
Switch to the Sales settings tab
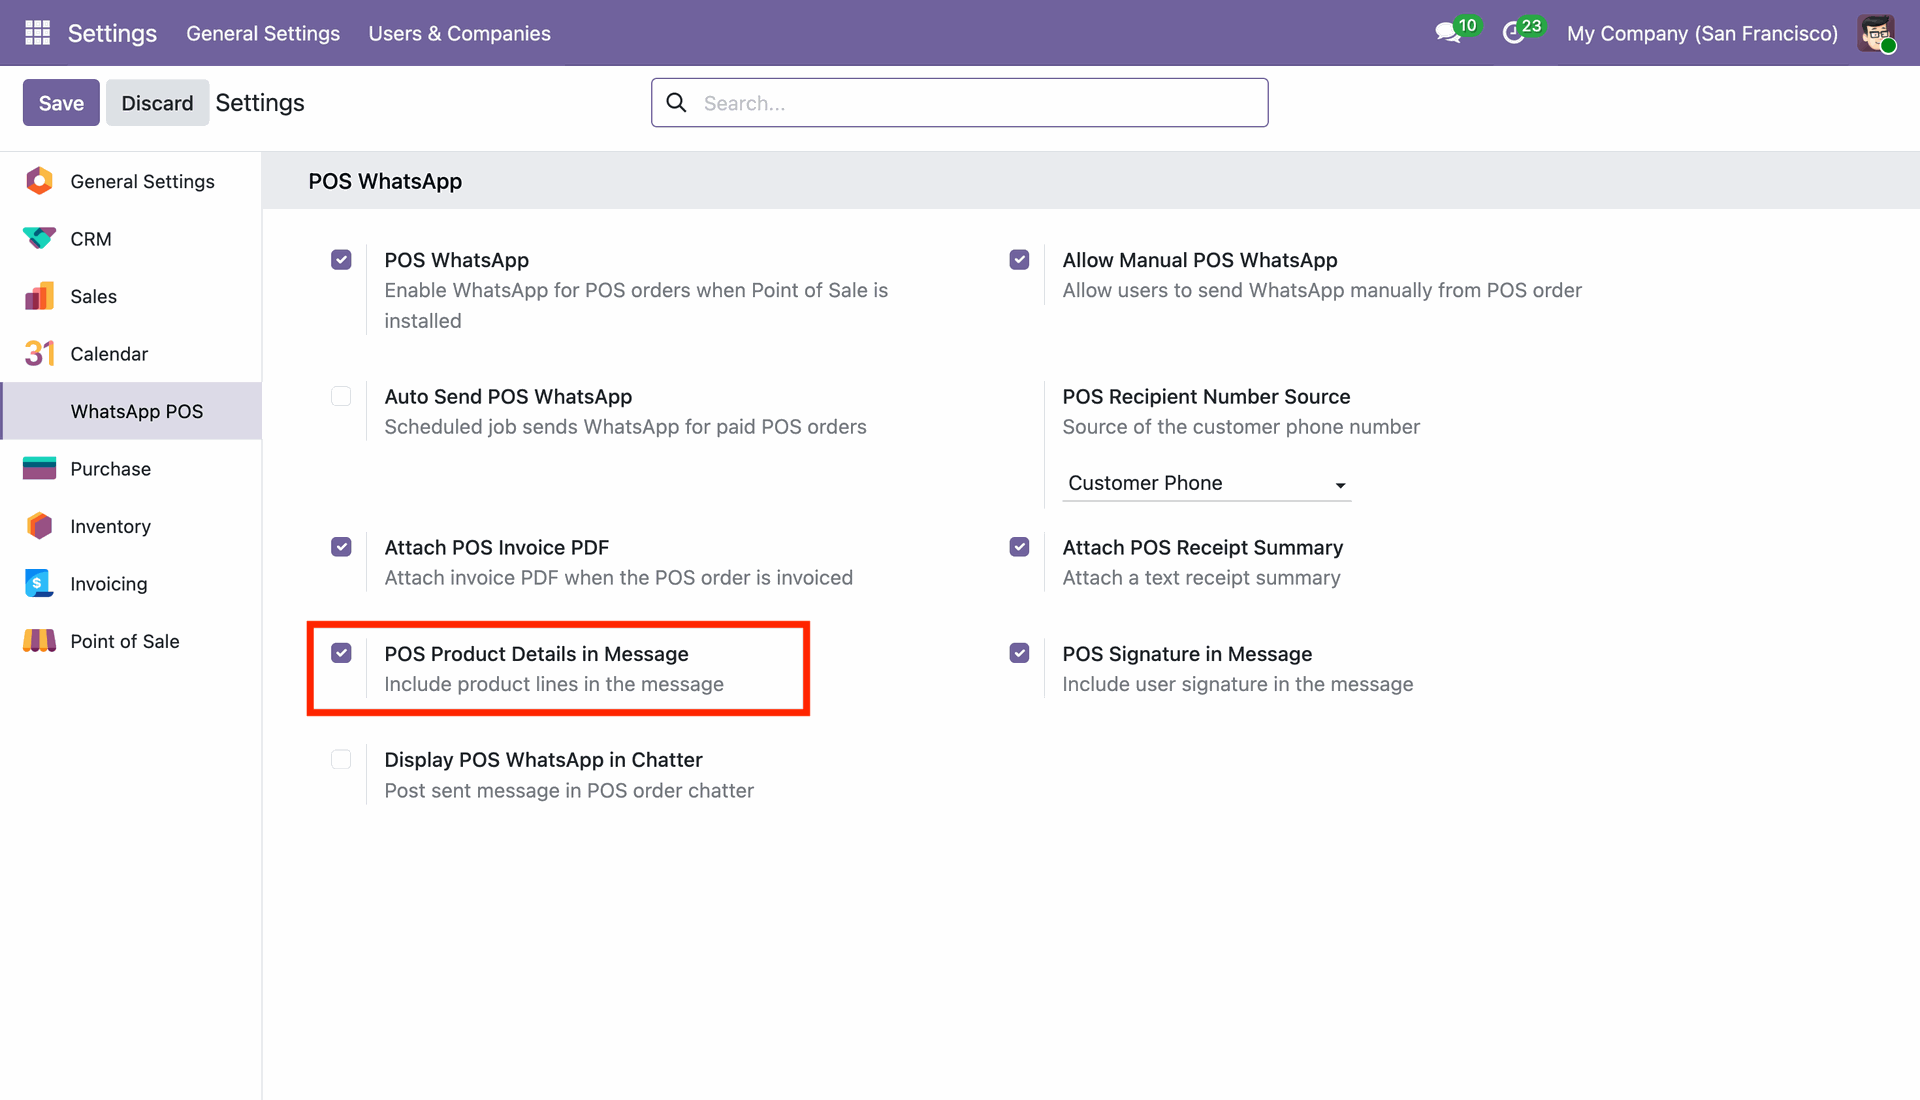[x=131, y=296]
